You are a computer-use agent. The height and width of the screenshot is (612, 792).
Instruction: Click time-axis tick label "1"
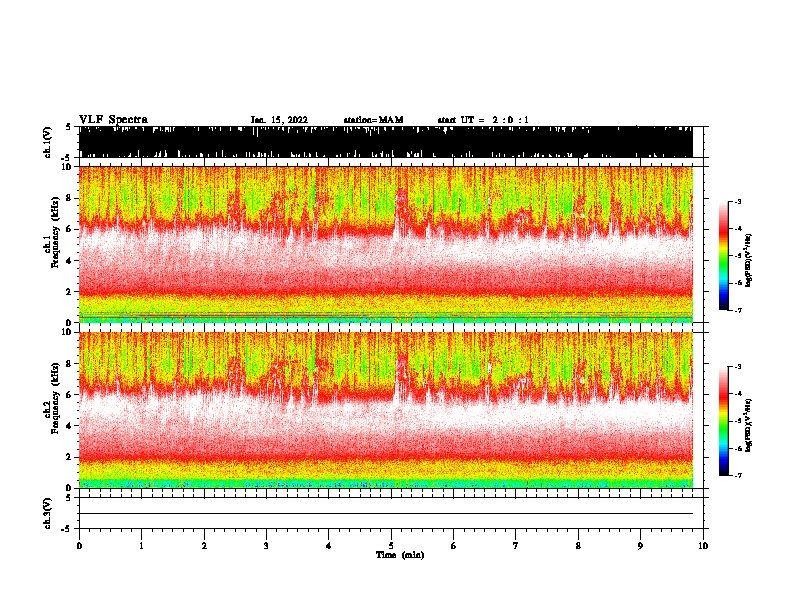click(x=141, y=546)
